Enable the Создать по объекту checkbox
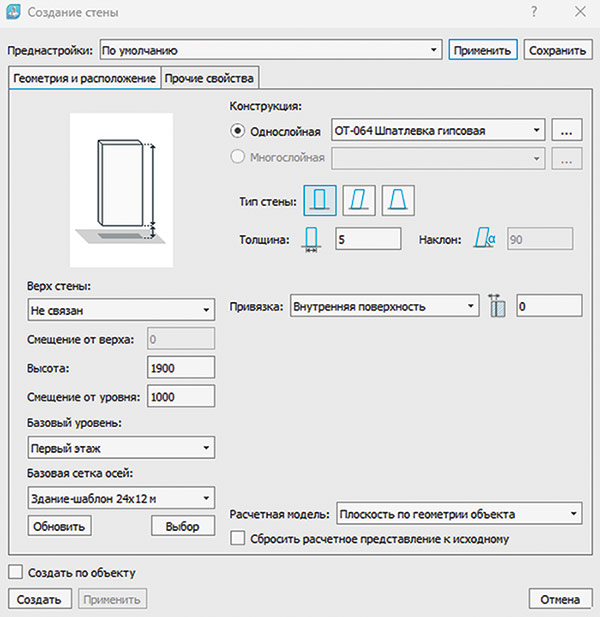Screen dimensions: 600x617 (x=15, y=572)
